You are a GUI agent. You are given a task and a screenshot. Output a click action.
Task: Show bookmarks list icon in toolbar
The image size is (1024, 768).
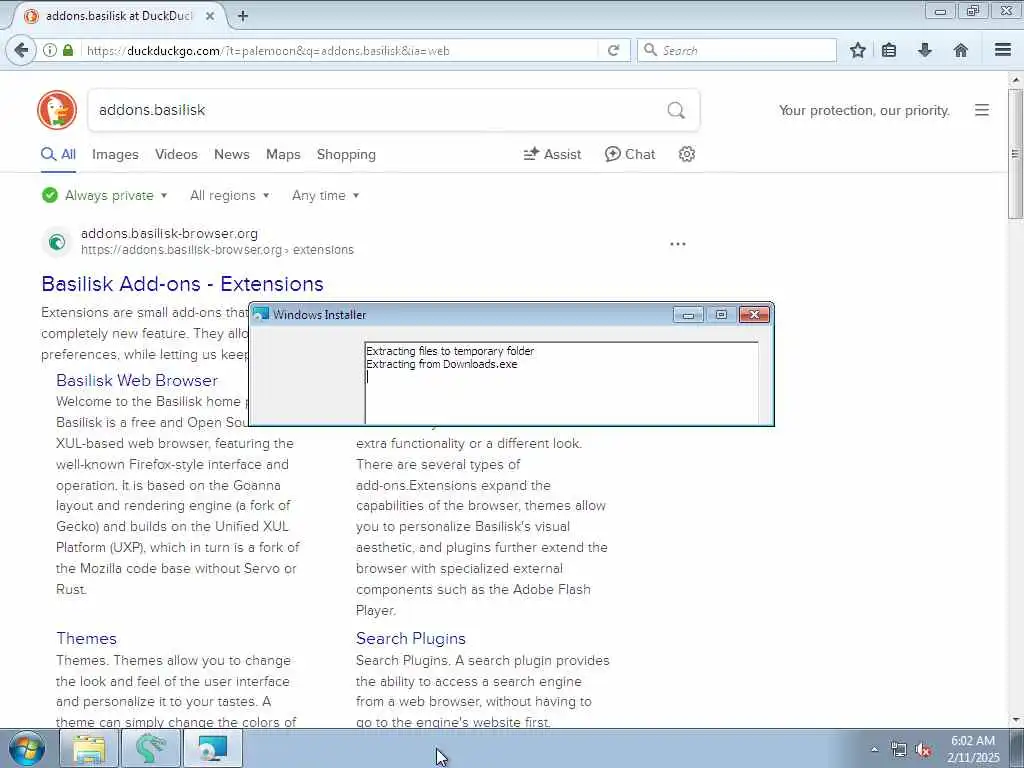(889, 50)
